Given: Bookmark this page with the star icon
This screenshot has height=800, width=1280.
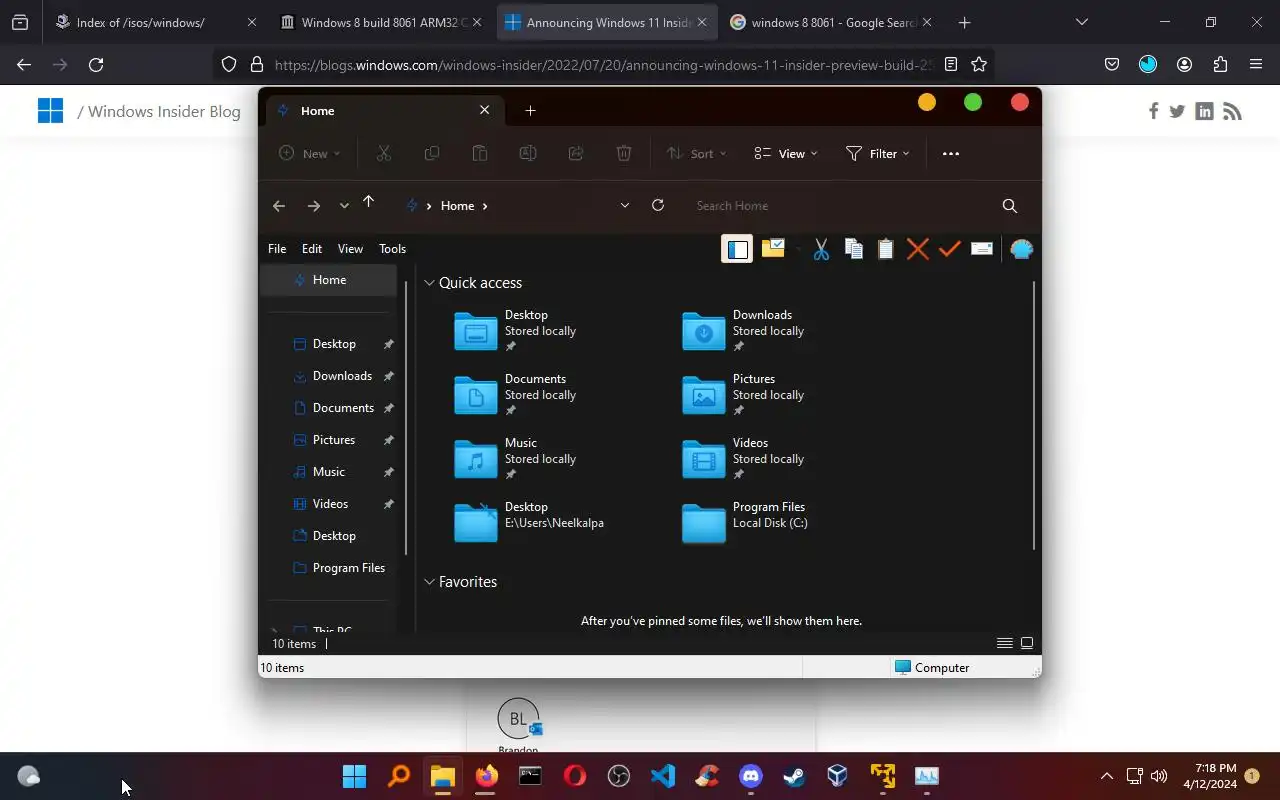Looking at the screenshot, I should pos(979,64).
